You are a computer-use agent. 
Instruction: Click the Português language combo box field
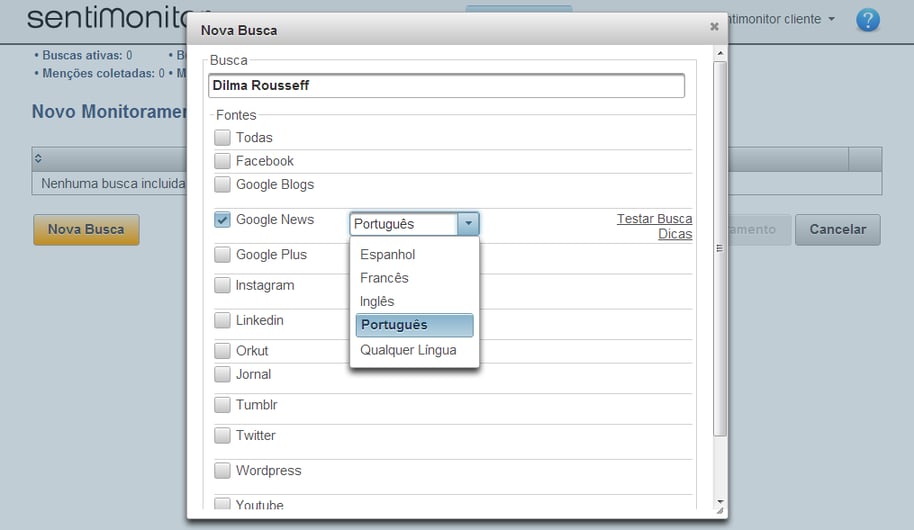[x=403, y=224]
